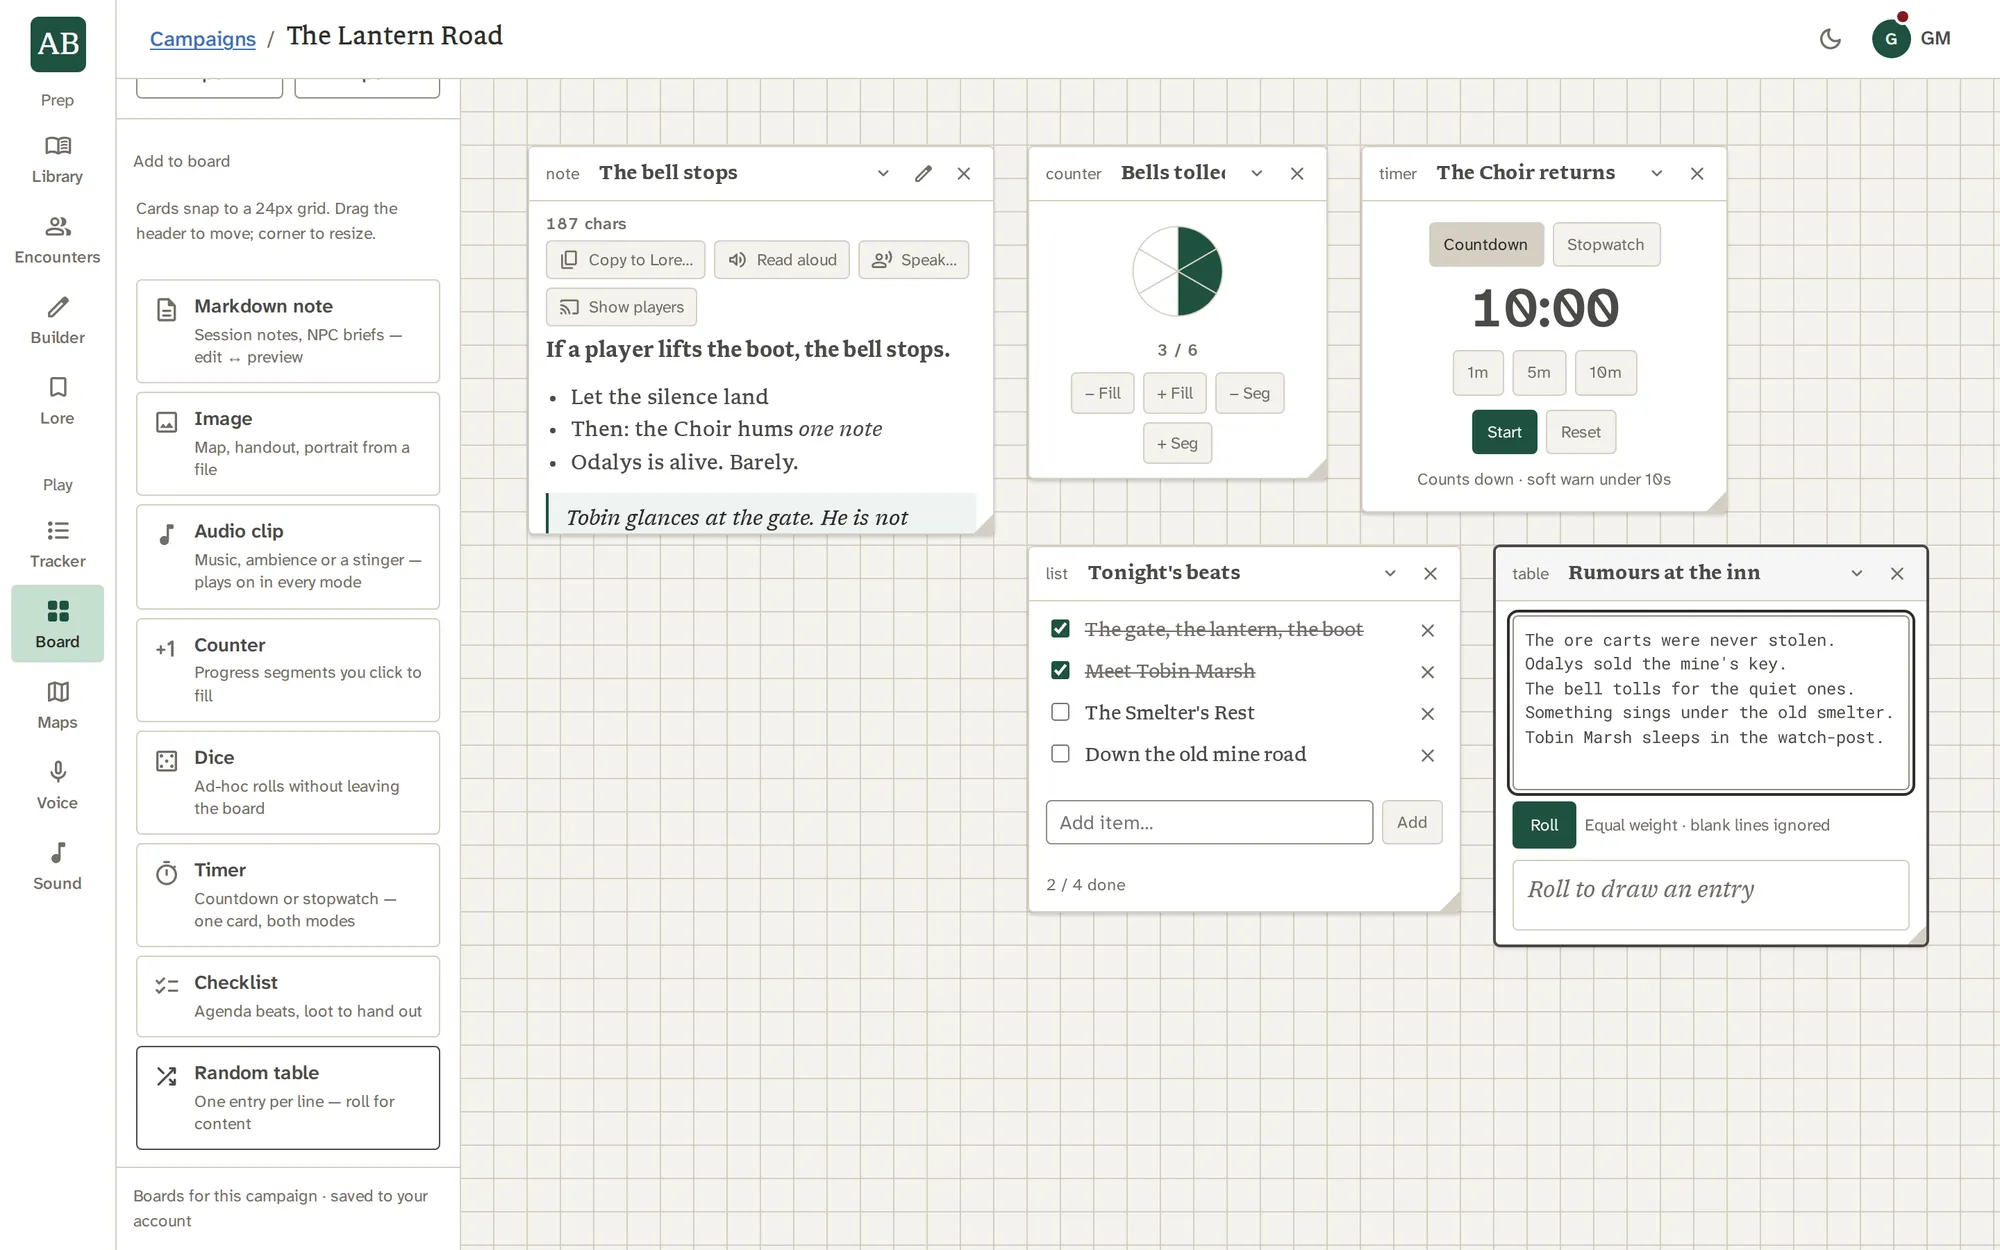Add a Random table card
Screen dimensions: 2000x1250
[x=288, y=1098]
